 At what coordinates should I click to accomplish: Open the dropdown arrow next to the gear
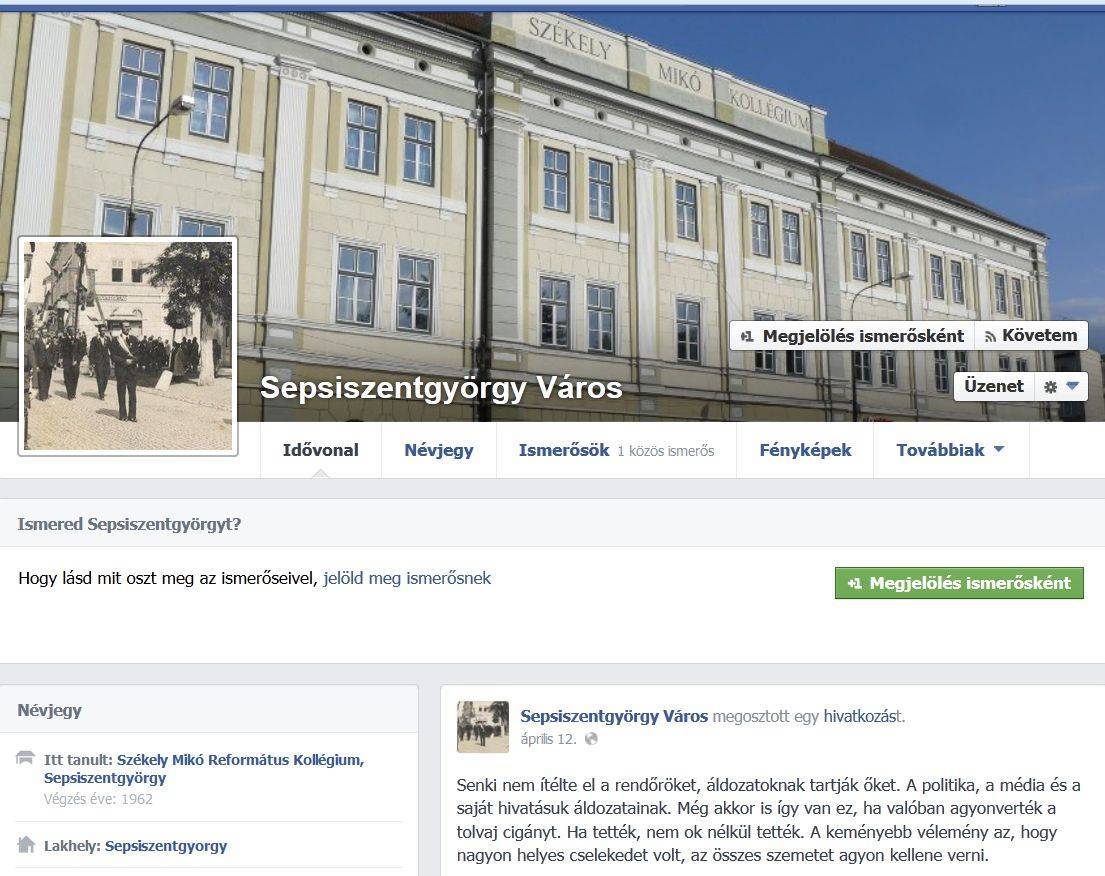point(1073,386)
